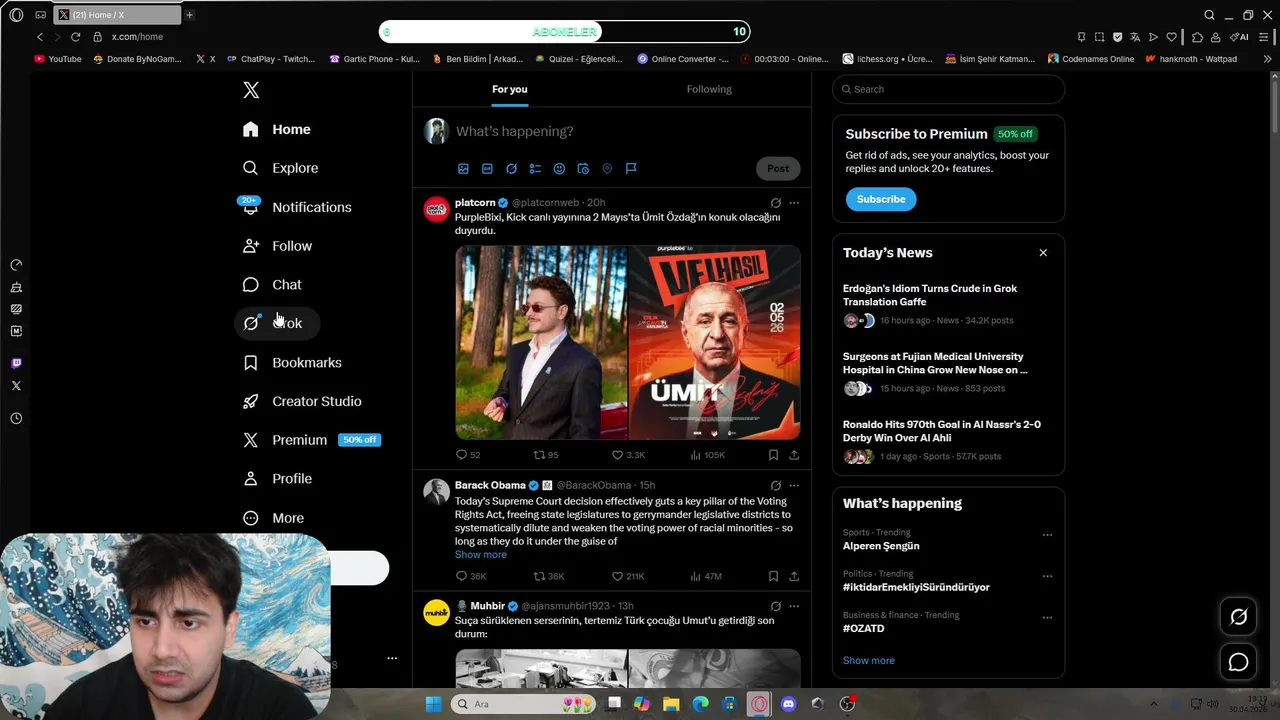
Task: Repost the platcorn post
Action: pyautogui.click(x=546, y=455)
